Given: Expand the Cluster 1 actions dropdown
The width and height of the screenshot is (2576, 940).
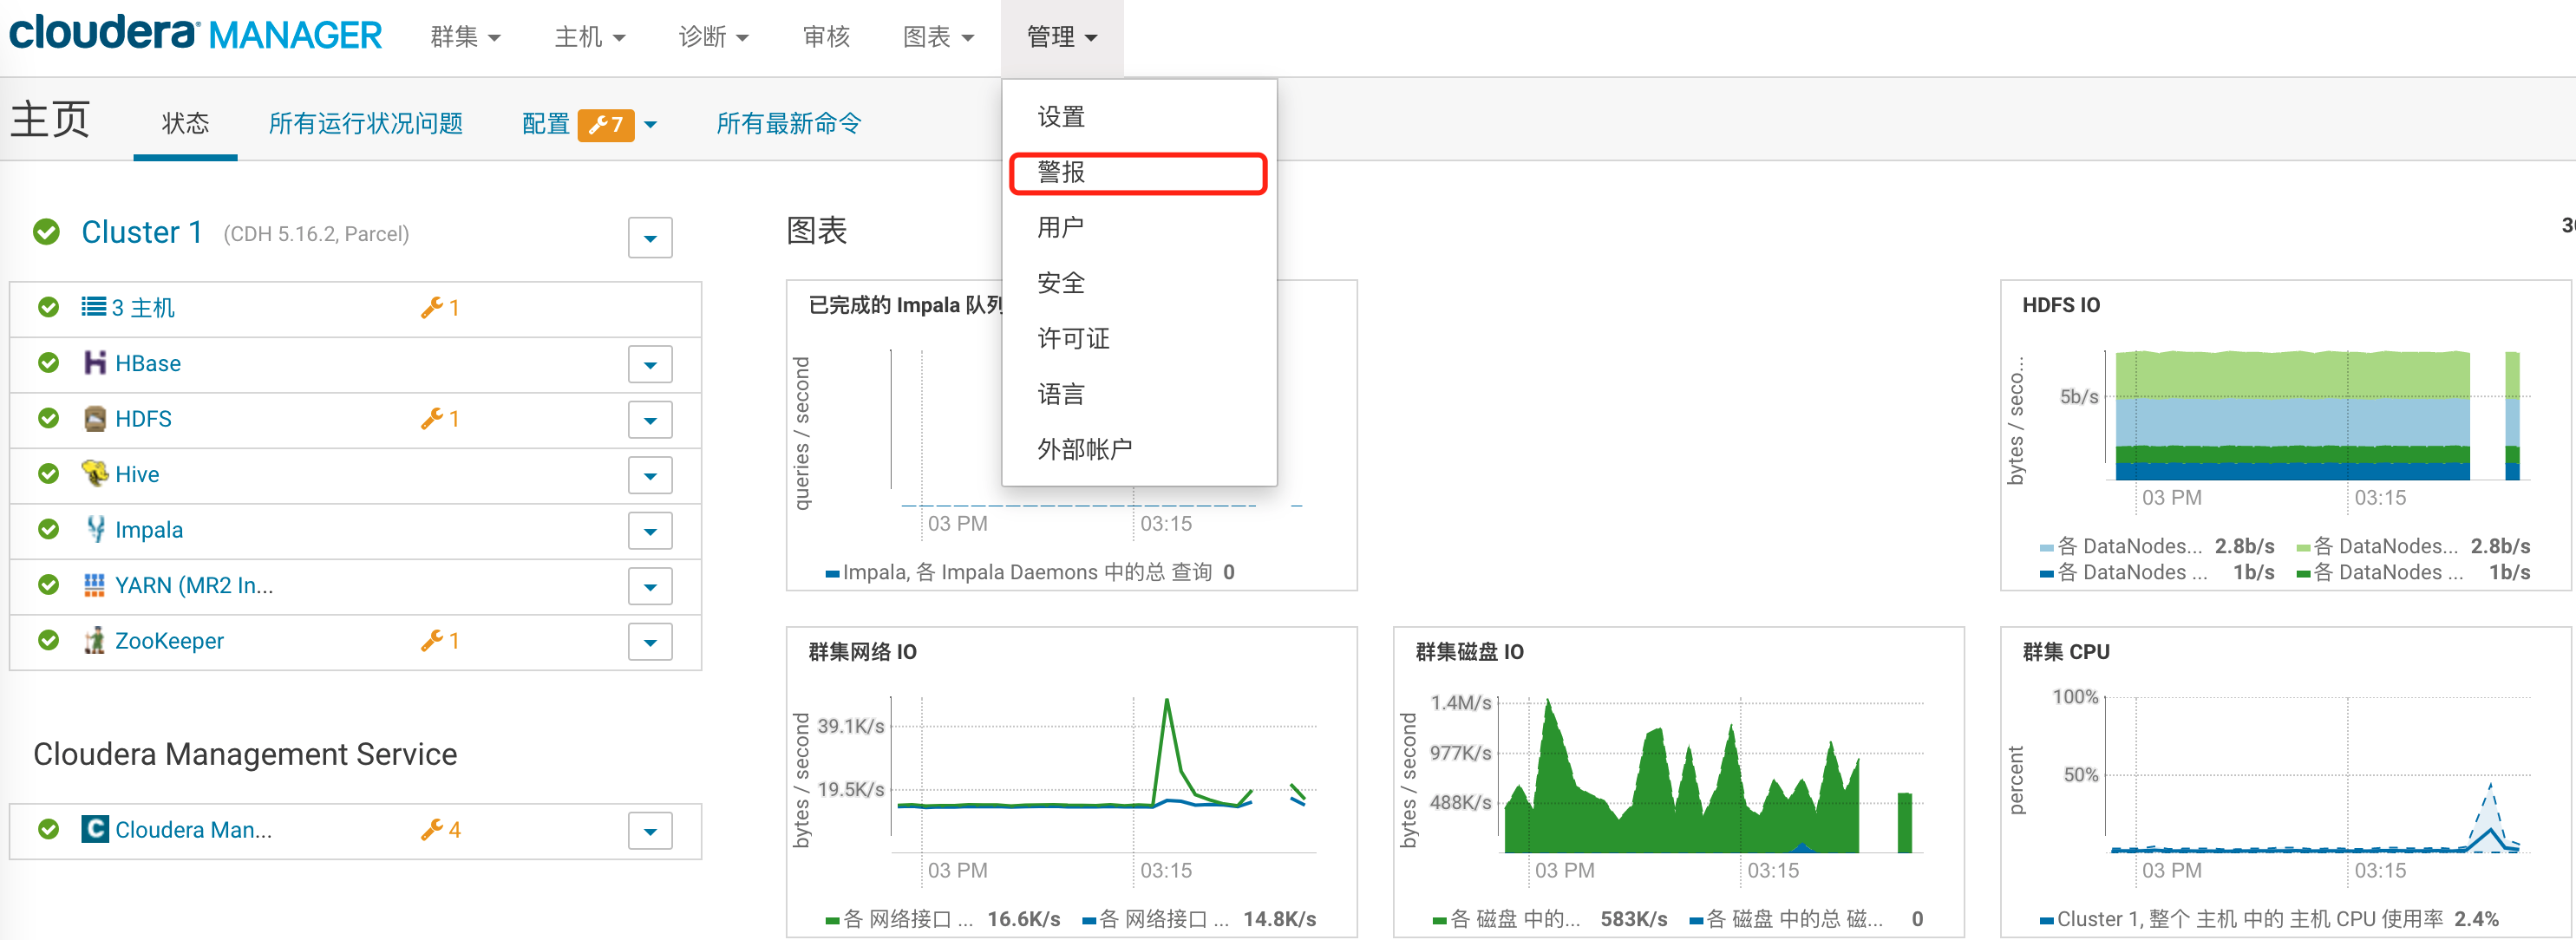Looking at the screenshot, I should 650,238.
